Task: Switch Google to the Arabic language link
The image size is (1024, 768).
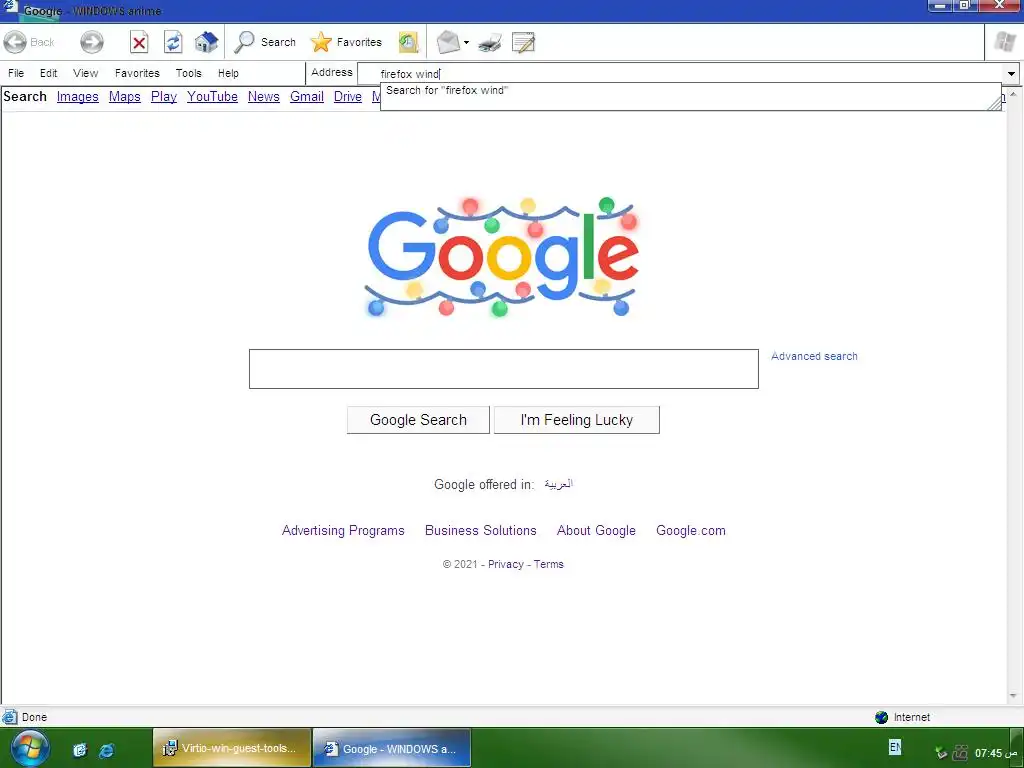Action: [558, 484]
